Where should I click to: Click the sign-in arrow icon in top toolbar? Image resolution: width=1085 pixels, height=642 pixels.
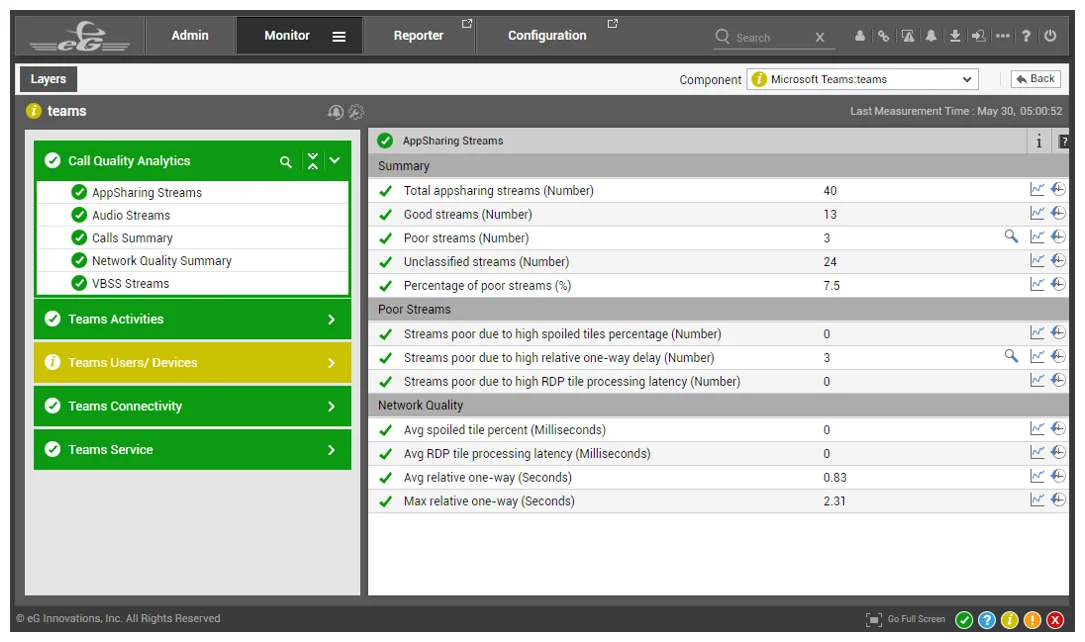click(x=978, y=36)
